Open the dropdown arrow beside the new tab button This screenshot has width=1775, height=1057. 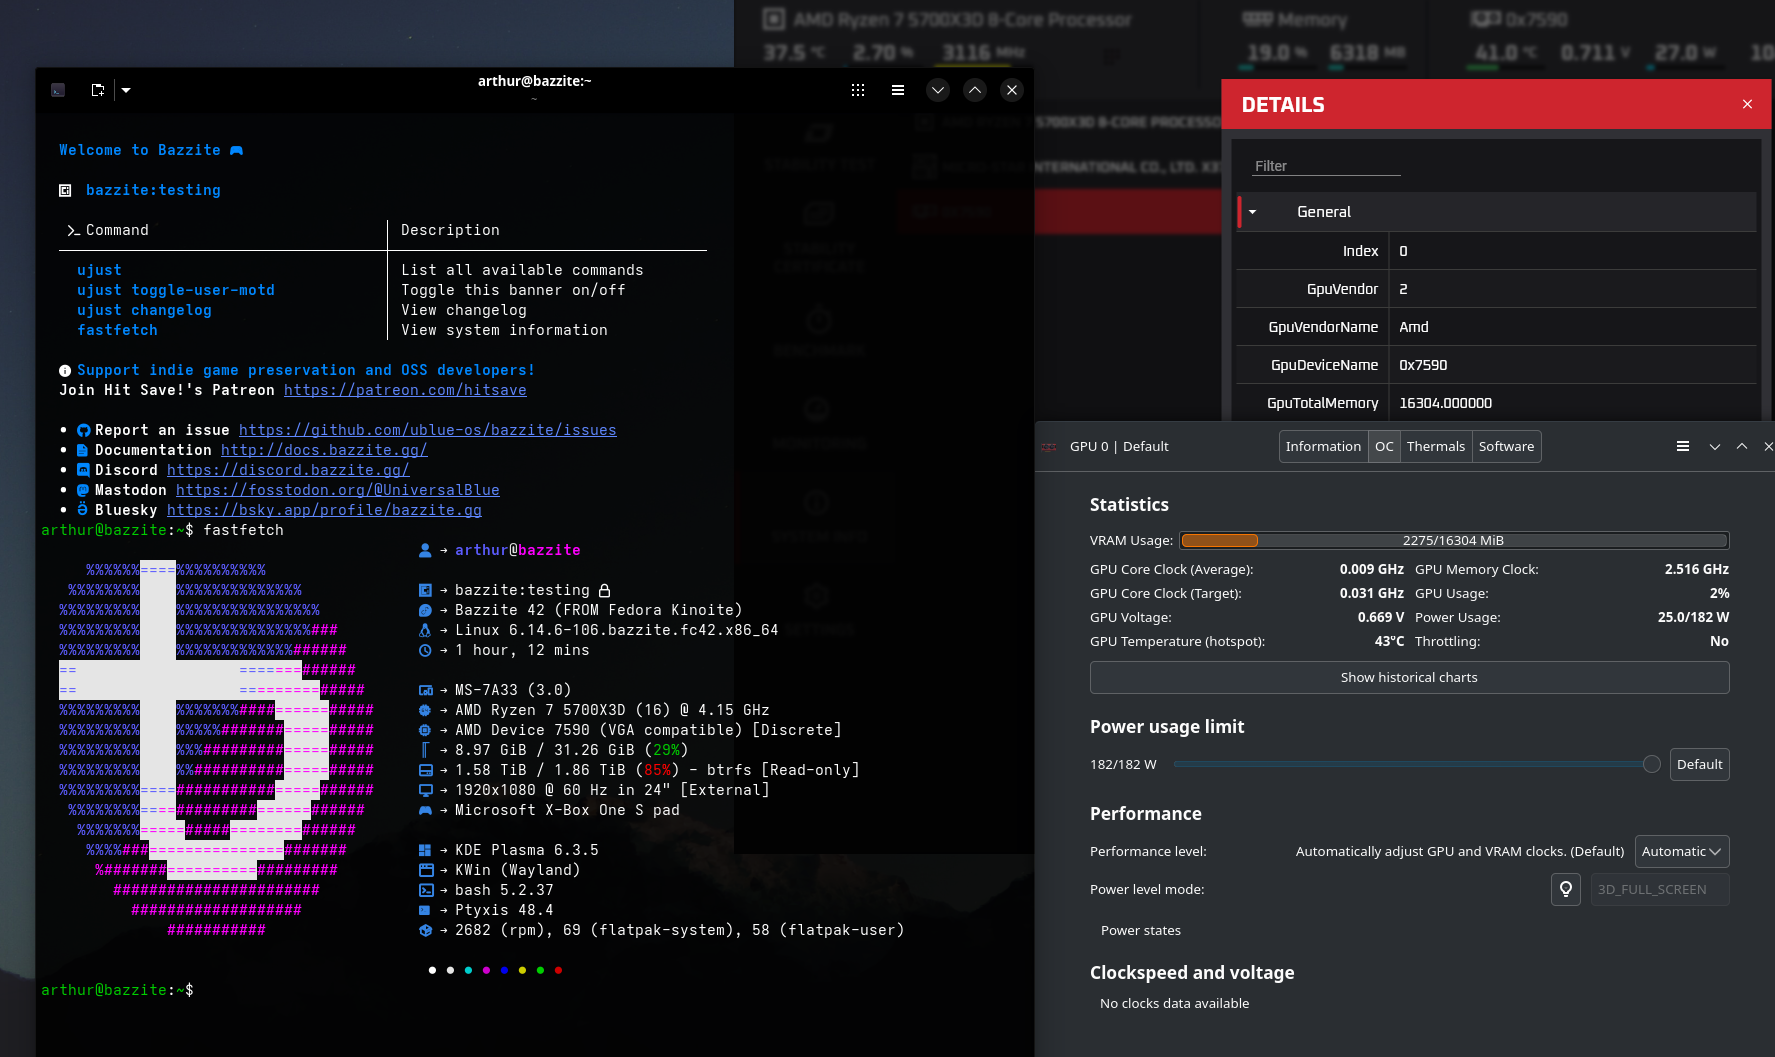click(x=126, y=90)
